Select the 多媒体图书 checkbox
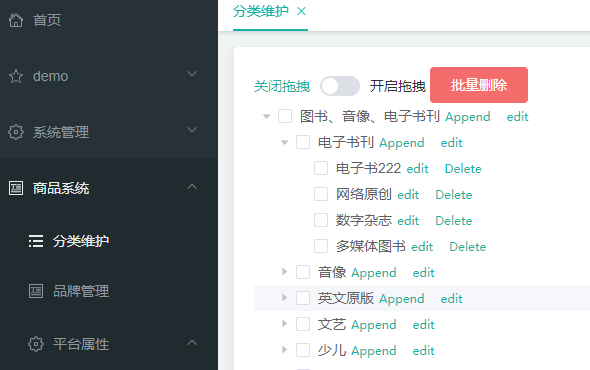Screen dimensions: 590x370 click(321, 246)
